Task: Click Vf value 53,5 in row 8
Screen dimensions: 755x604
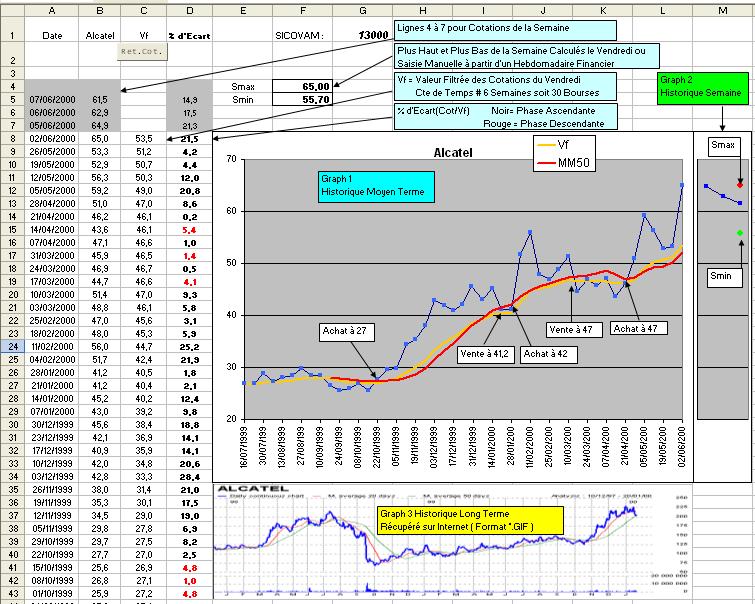Action: (143, 138)
